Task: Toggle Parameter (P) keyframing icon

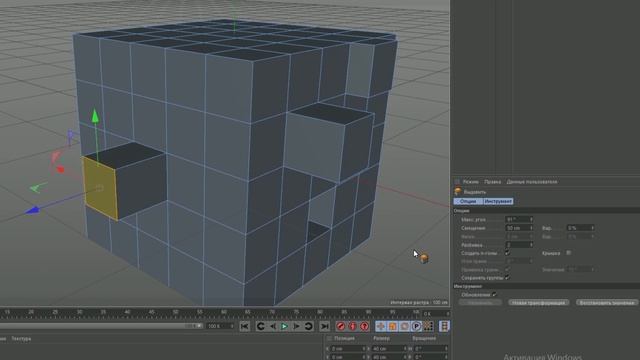Action: click(416, 326)
